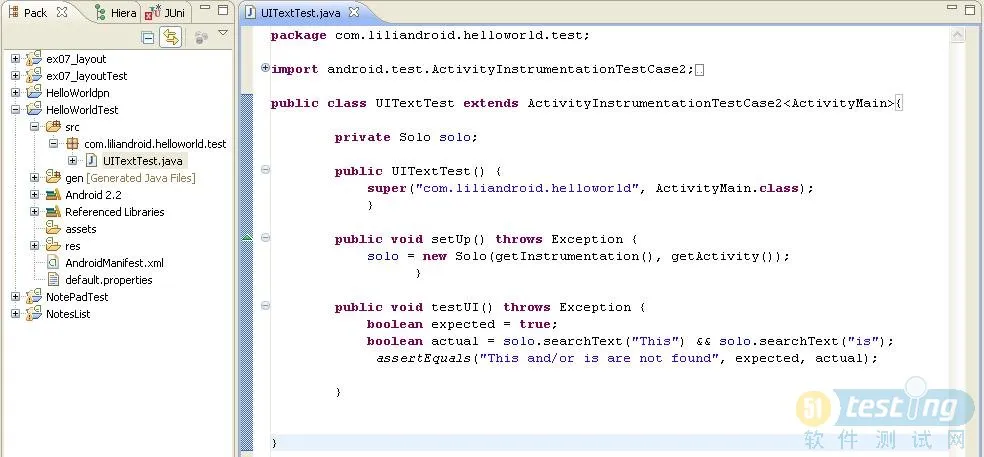The image size is (984, 457).
Task: Expand Referenced Libraries node
Action: pyautogui.click(x=35, y=212)
